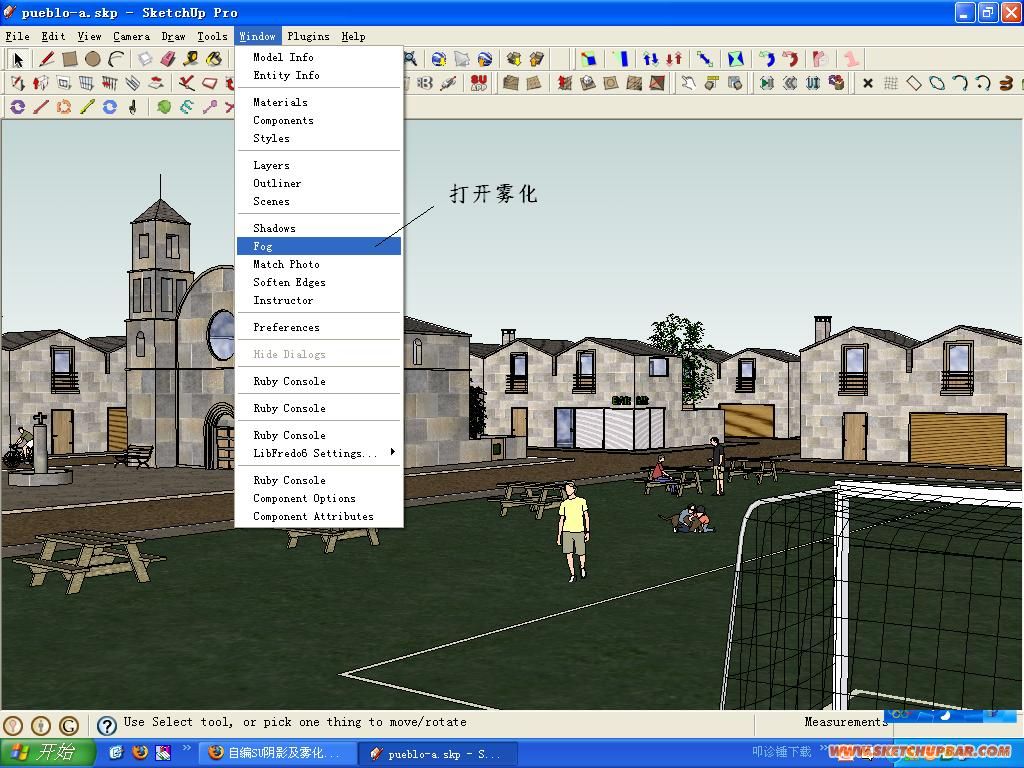Click the UI labeled toolbar icon
This screenshot has height=768, width=1024.
813,83
